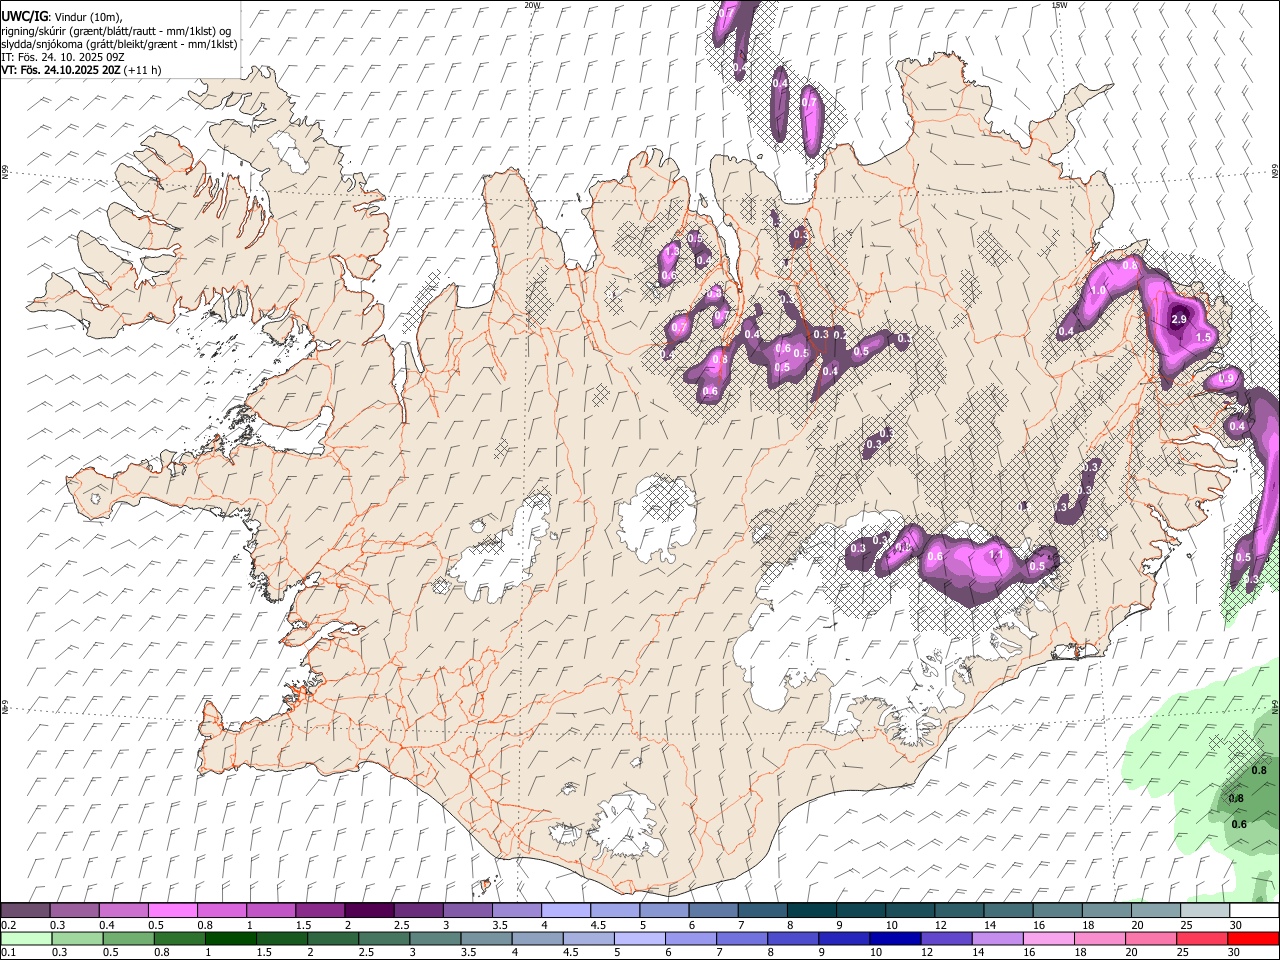Click the "slydda/snjókoma" legend description line

[119, 44]
